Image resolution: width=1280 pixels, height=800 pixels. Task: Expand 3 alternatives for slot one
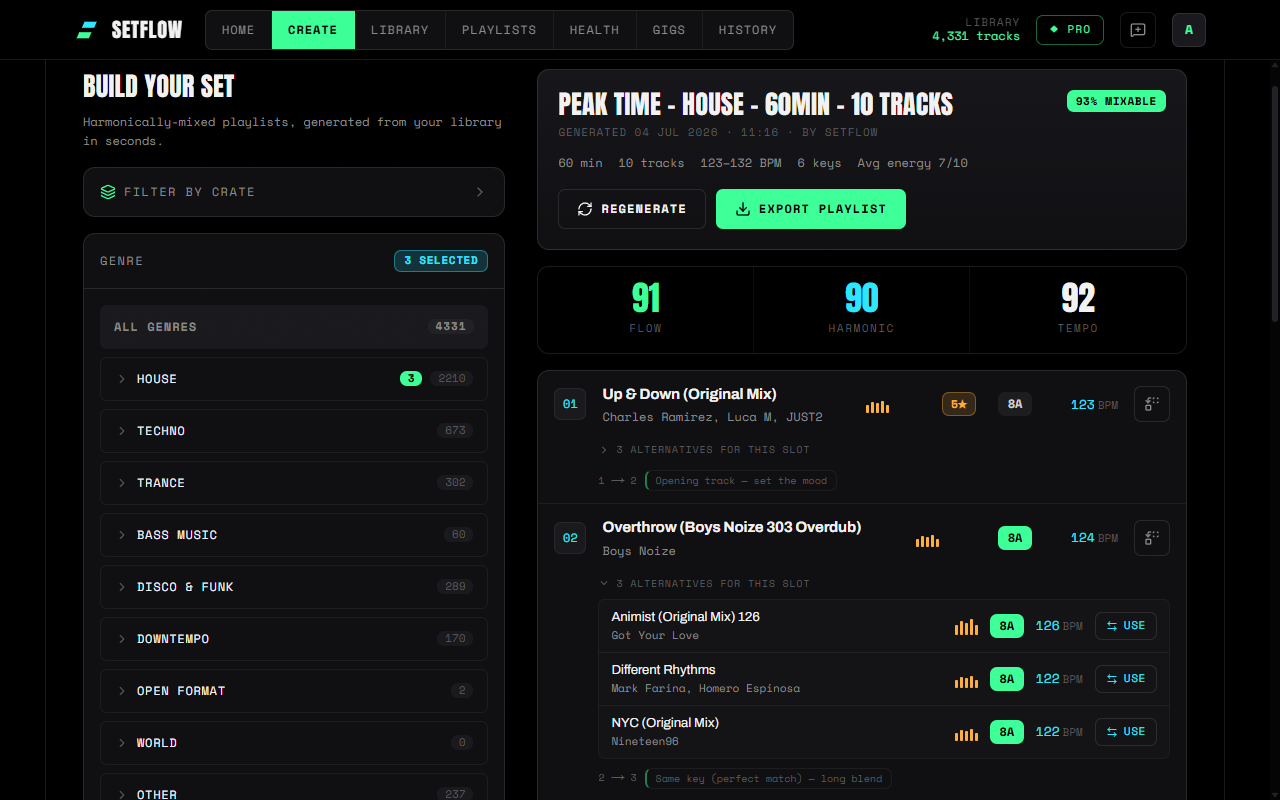point(705,450)
